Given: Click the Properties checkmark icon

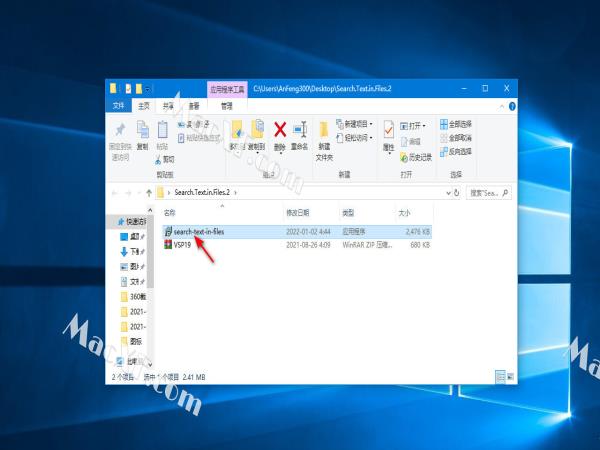Looking at the screenshot, I should [x=388, y=130].
